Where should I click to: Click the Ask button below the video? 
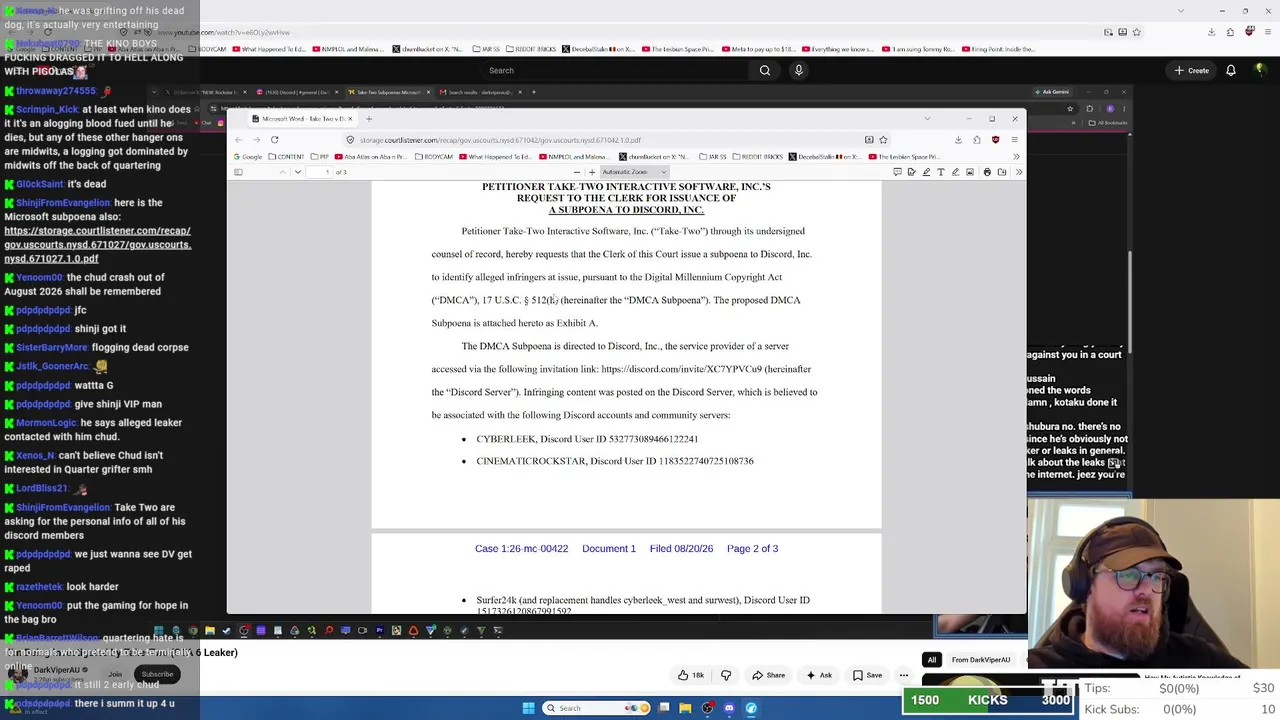(x=819, y=675)
